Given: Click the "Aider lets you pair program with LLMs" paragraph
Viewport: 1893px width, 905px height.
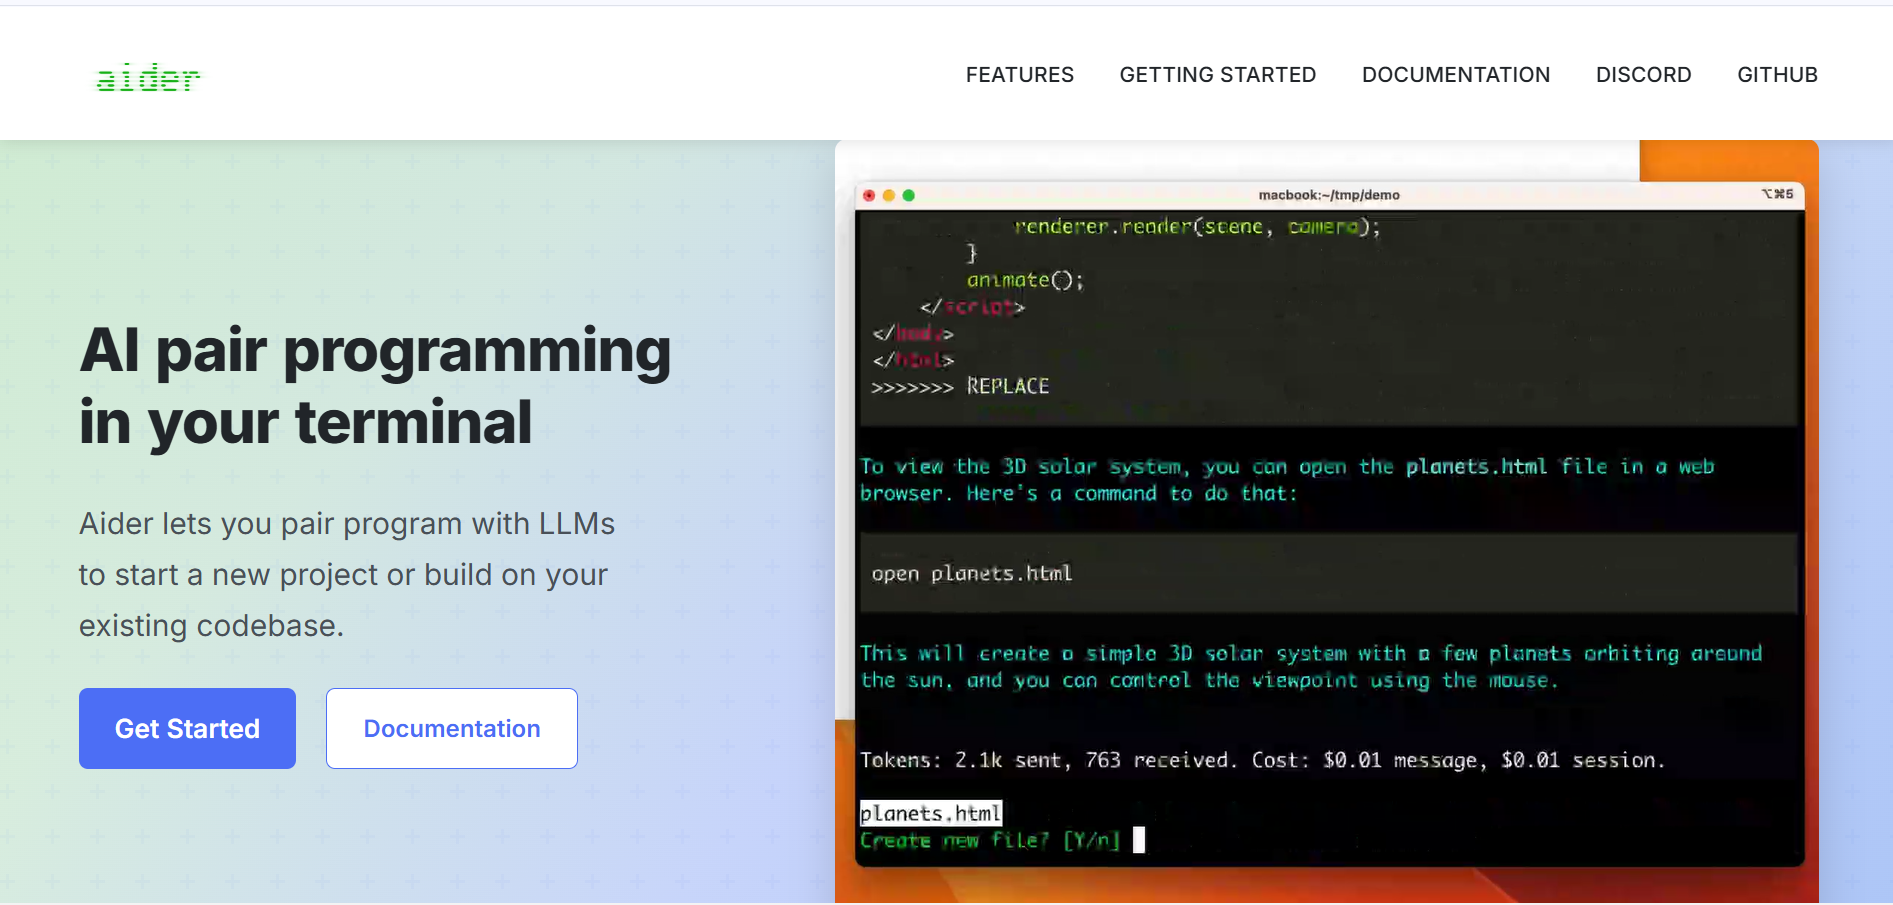Looking at the screenshot, I should 347,574.
